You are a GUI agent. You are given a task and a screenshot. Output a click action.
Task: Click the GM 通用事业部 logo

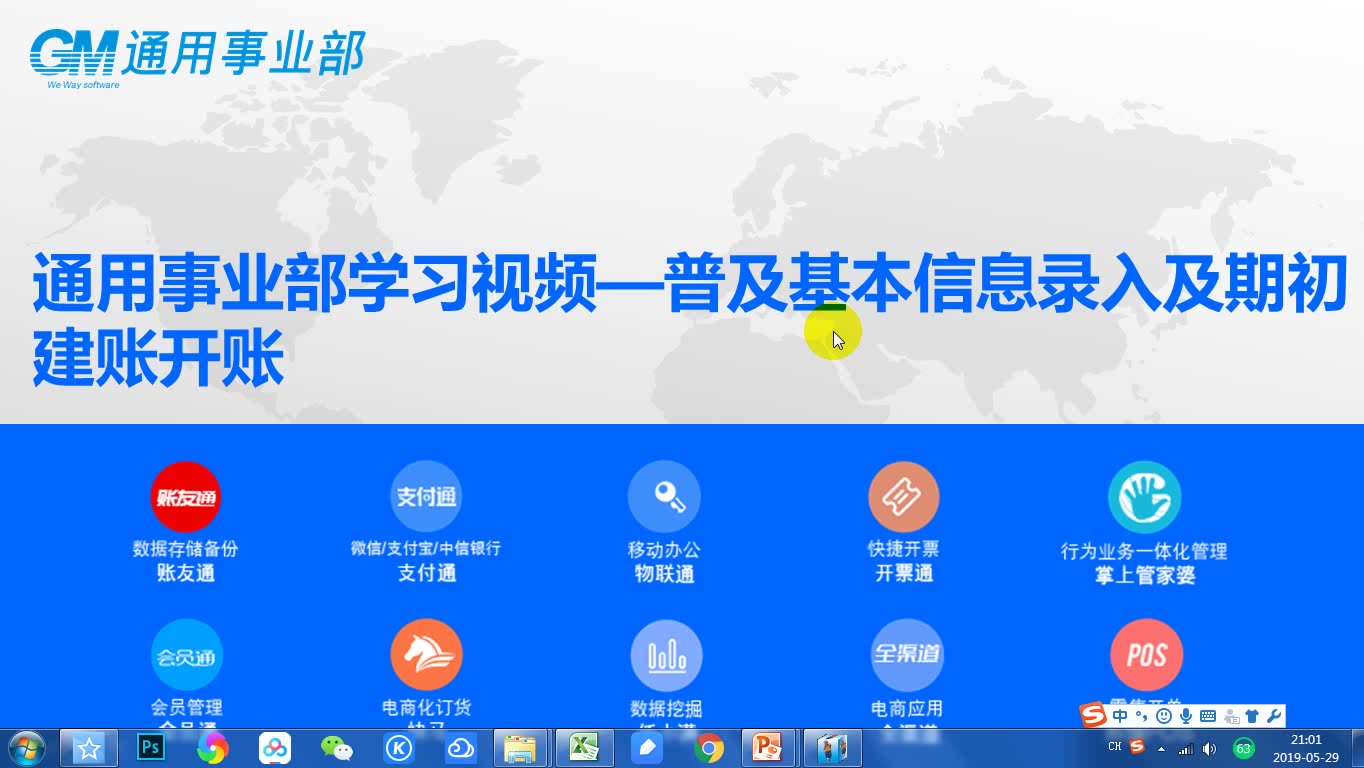(197, 56)
